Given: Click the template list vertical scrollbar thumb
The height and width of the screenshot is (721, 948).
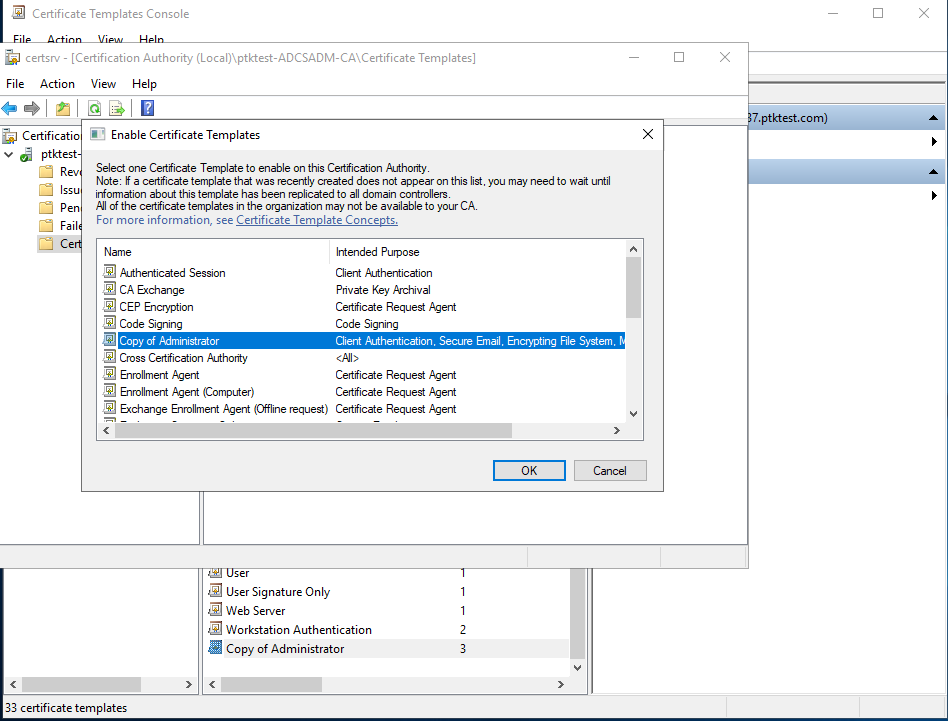Looking at the screenshot, I should [633, 287].
